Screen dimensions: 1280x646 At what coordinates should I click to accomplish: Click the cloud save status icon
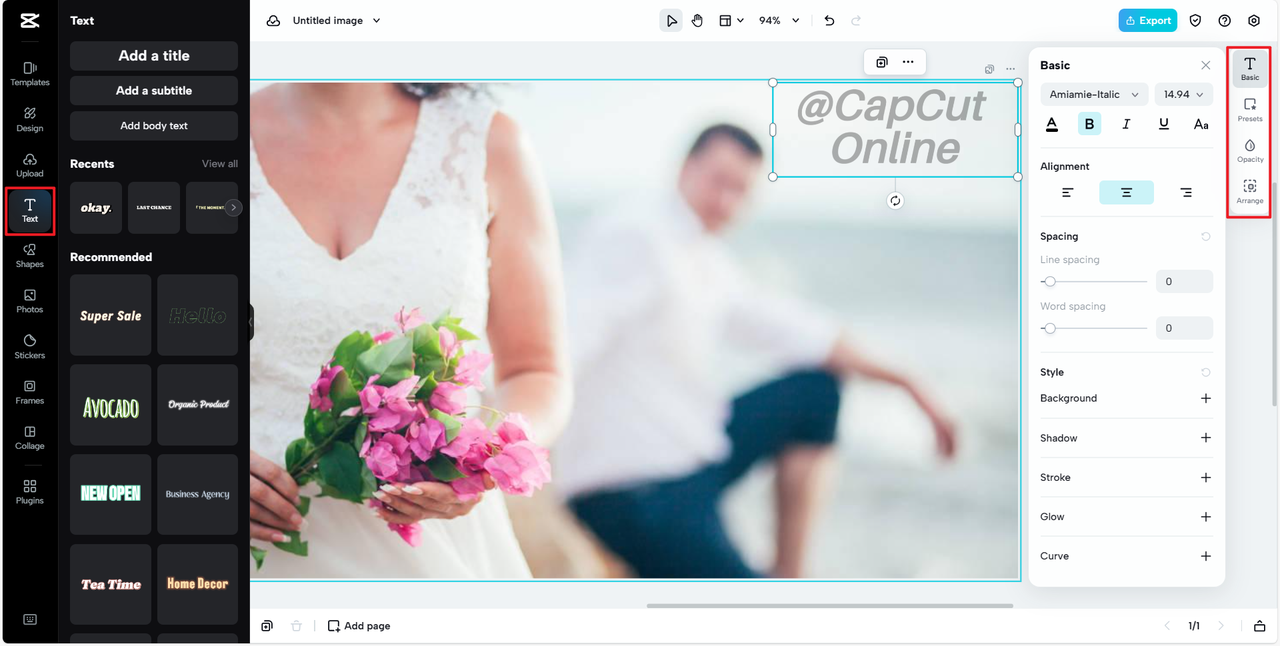click(273, 20)
